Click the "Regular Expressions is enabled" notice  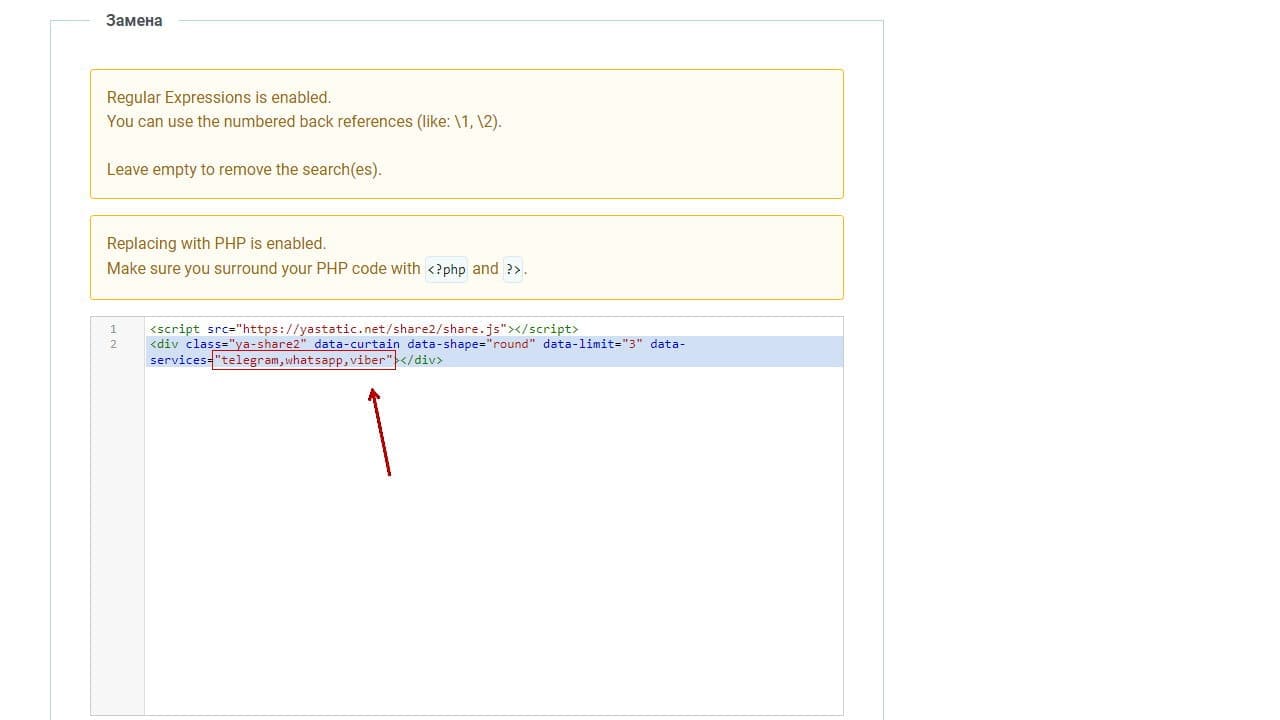tap(219, 98)
